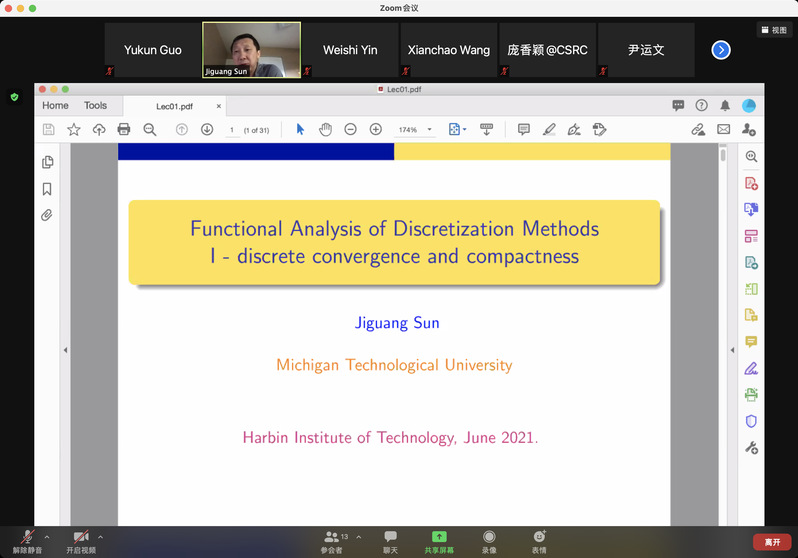Image resolution: width=798 pixels, height=558 pixels.
Task: Bookmark file with the star icon
Action: point(73,129)
